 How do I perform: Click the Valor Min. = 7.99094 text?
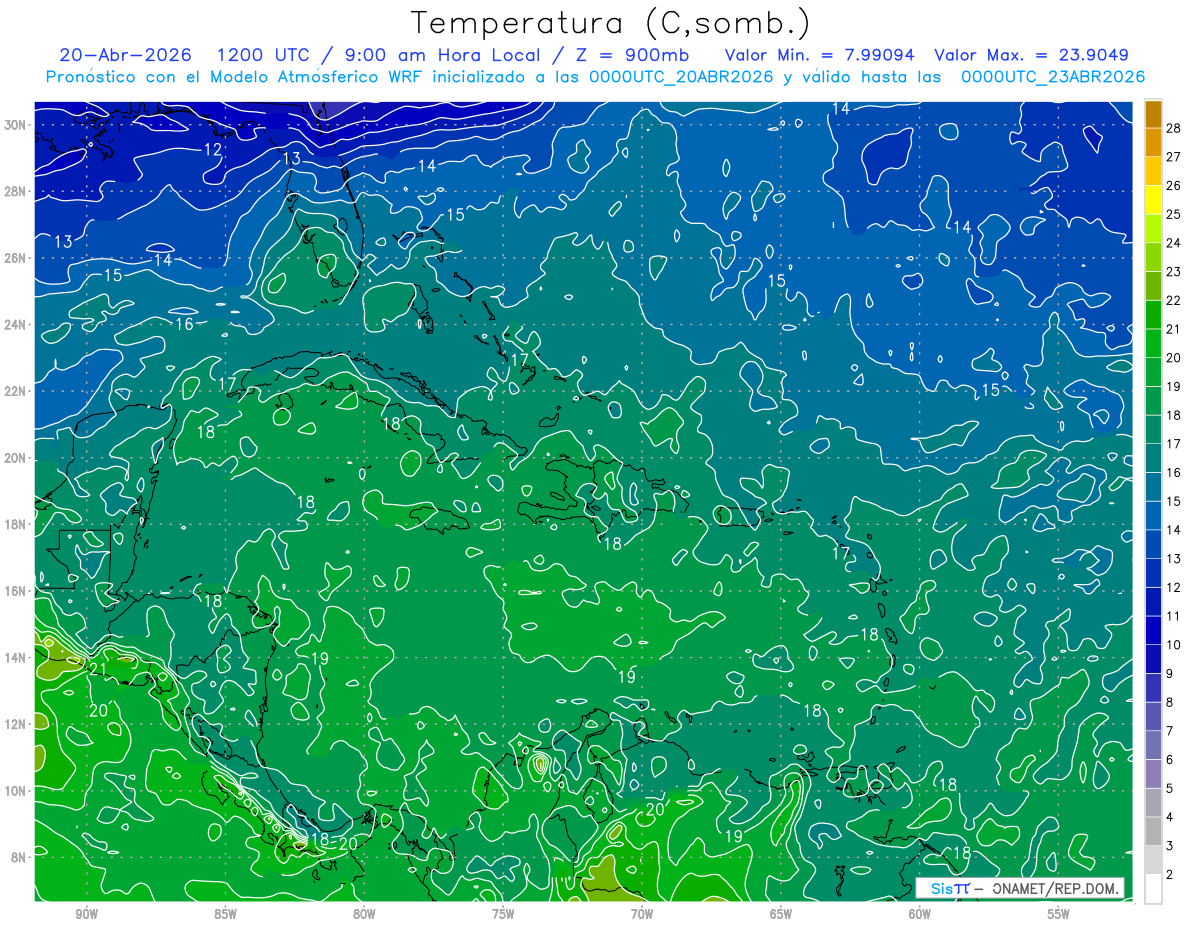[821, 55]
